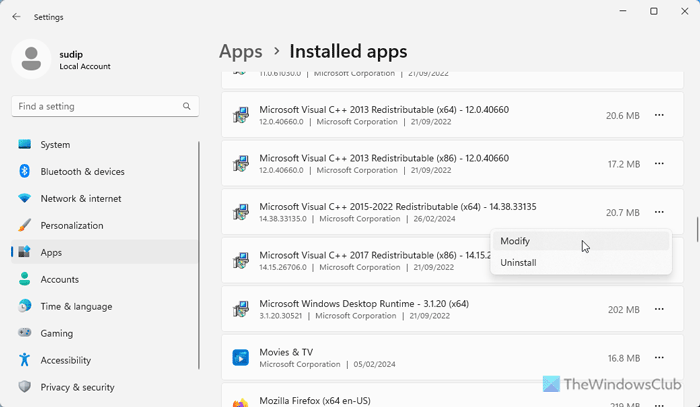Click installer icon for Visual C++ 2017 x86
700x407 pixels.
click(x=241, y=261)
